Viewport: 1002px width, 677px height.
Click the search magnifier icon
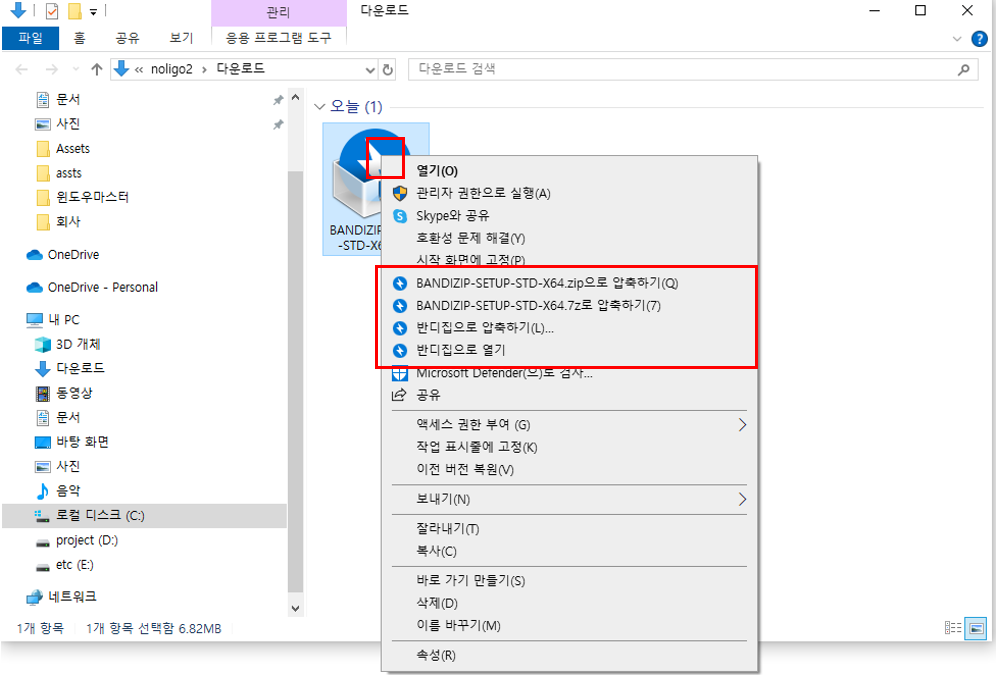963,69
